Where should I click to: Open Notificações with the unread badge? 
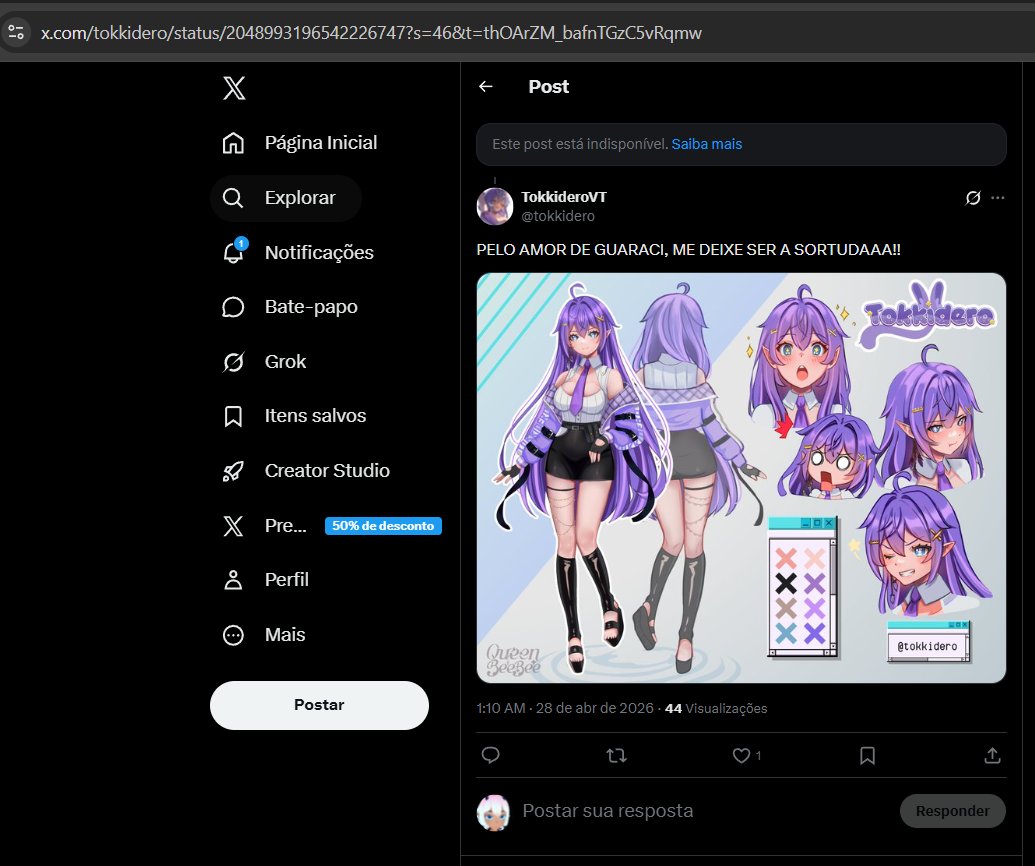tap(298, 252)
